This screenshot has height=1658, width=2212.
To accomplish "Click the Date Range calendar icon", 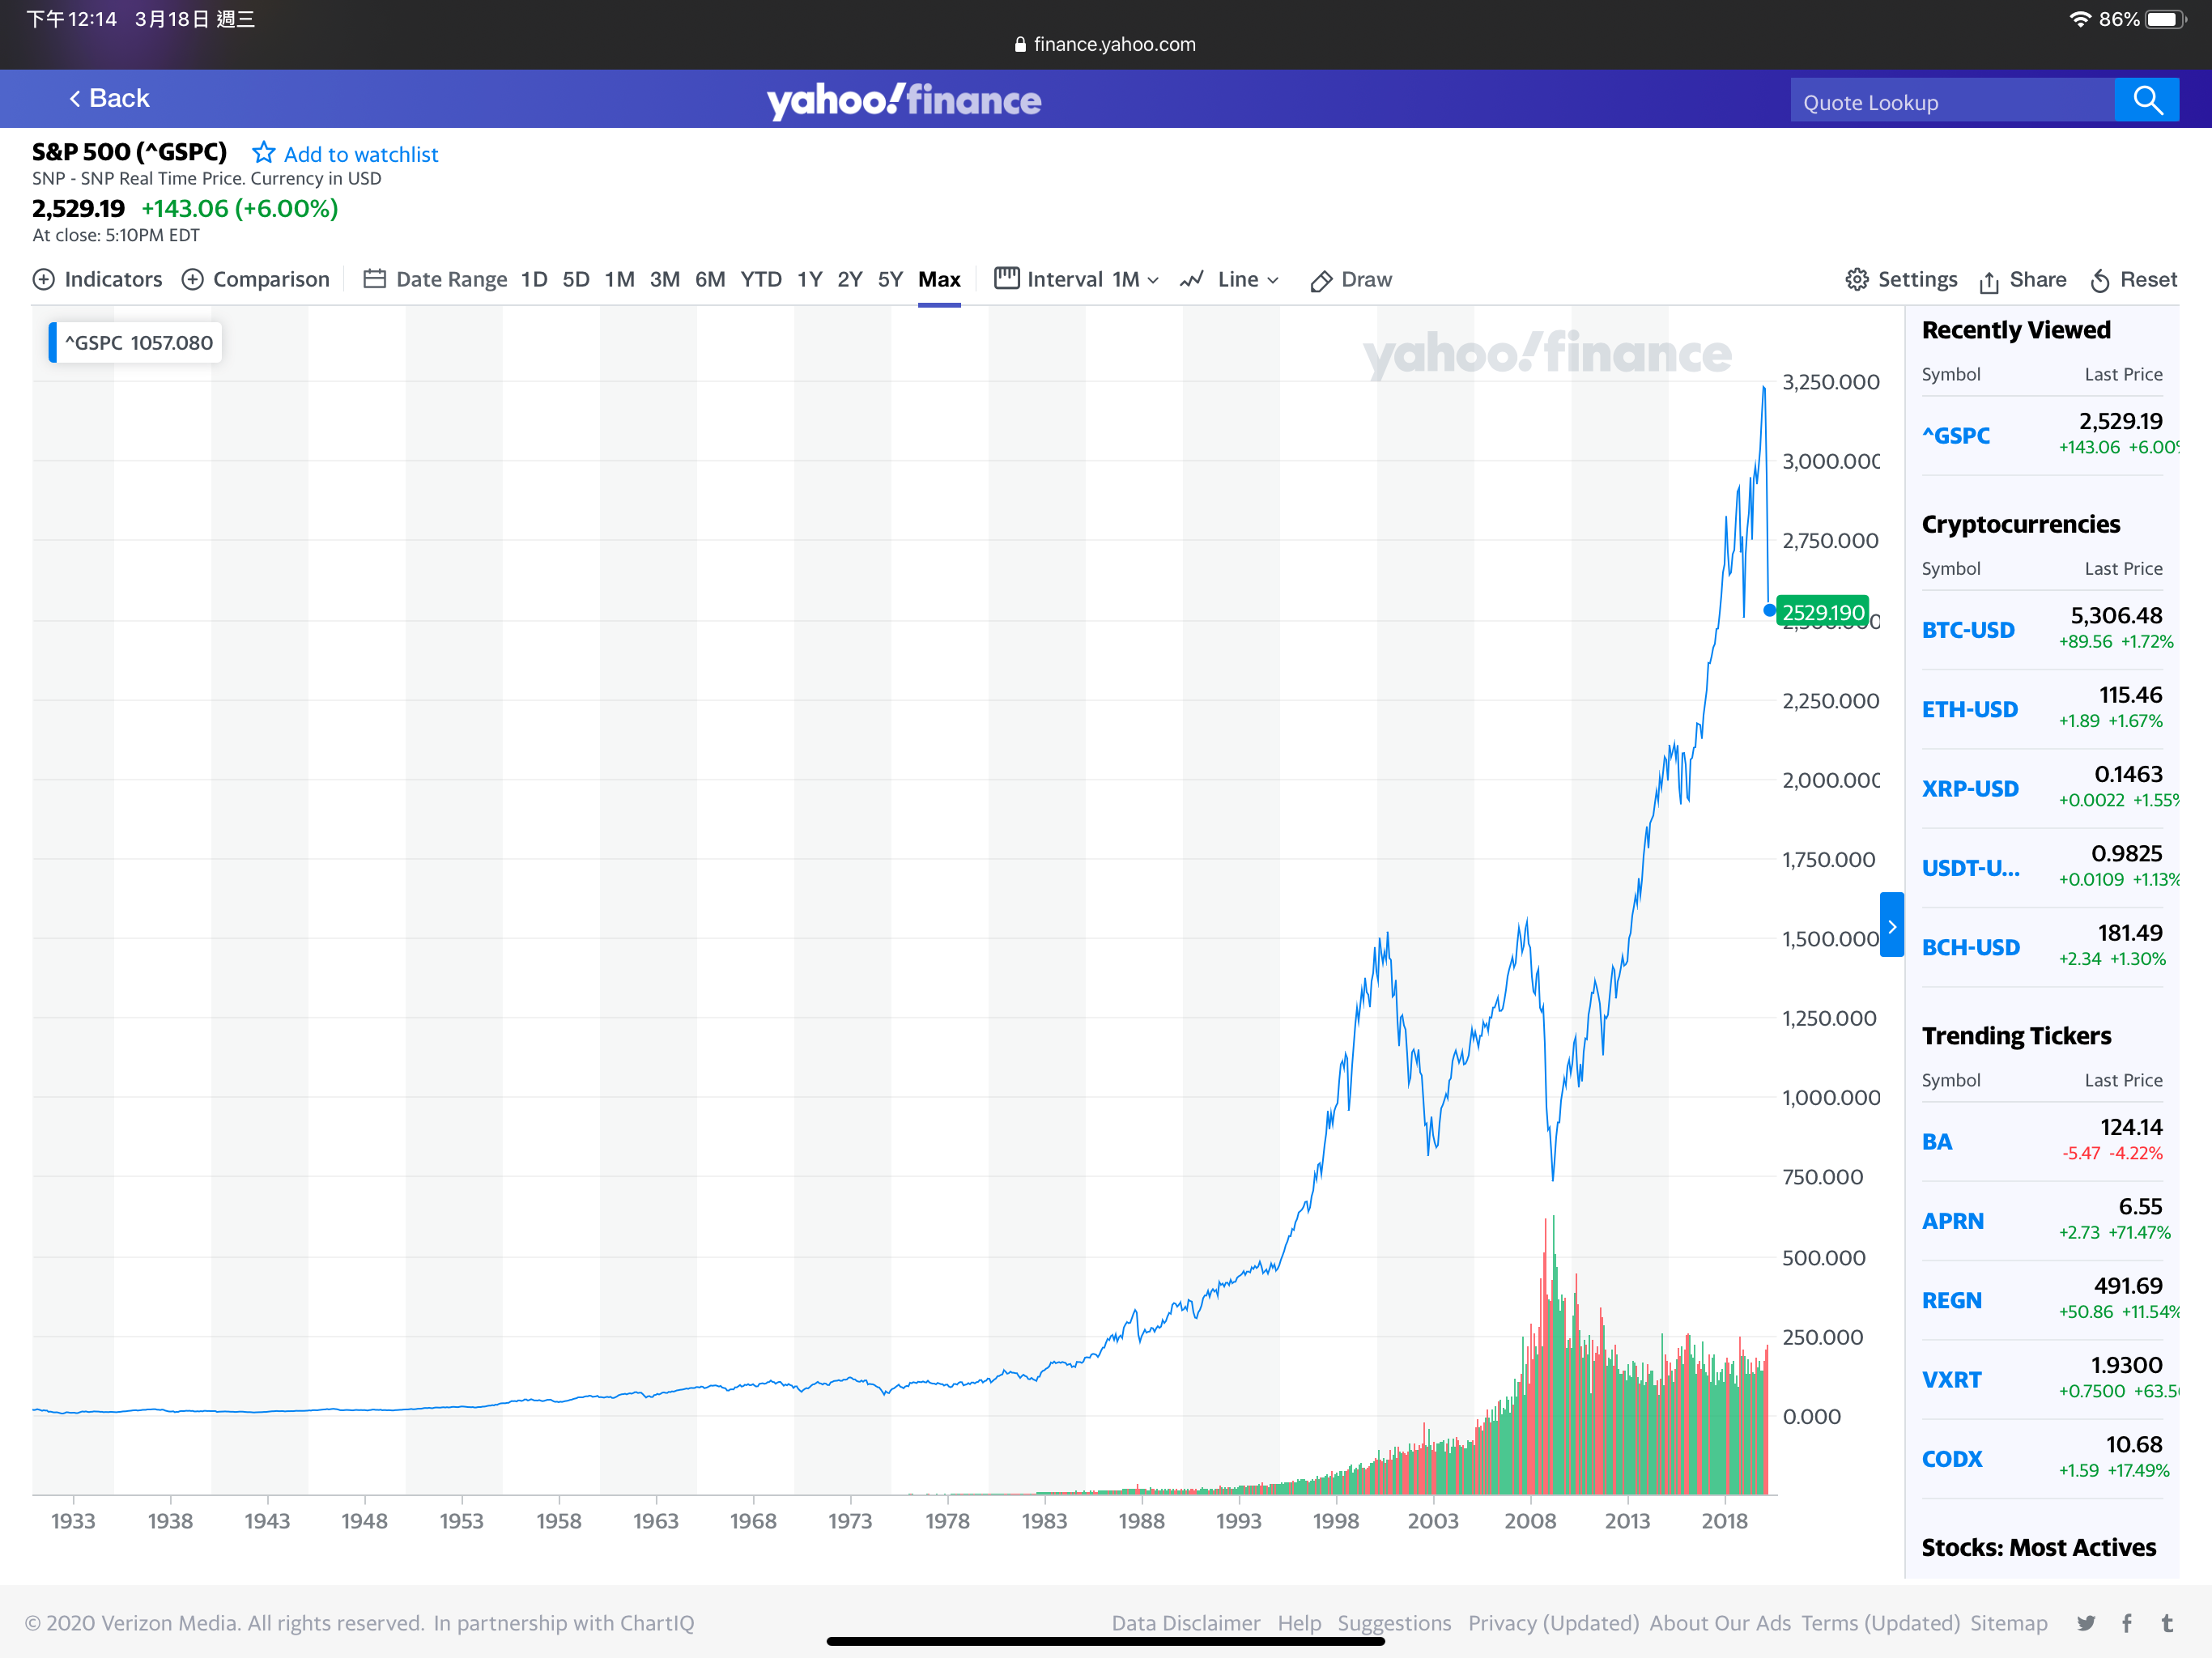I will 375,279.
